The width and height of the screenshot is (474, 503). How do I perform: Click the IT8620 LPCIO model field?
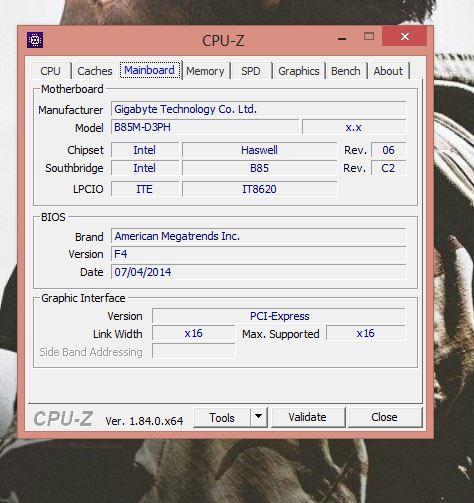[x=259, y=189]
